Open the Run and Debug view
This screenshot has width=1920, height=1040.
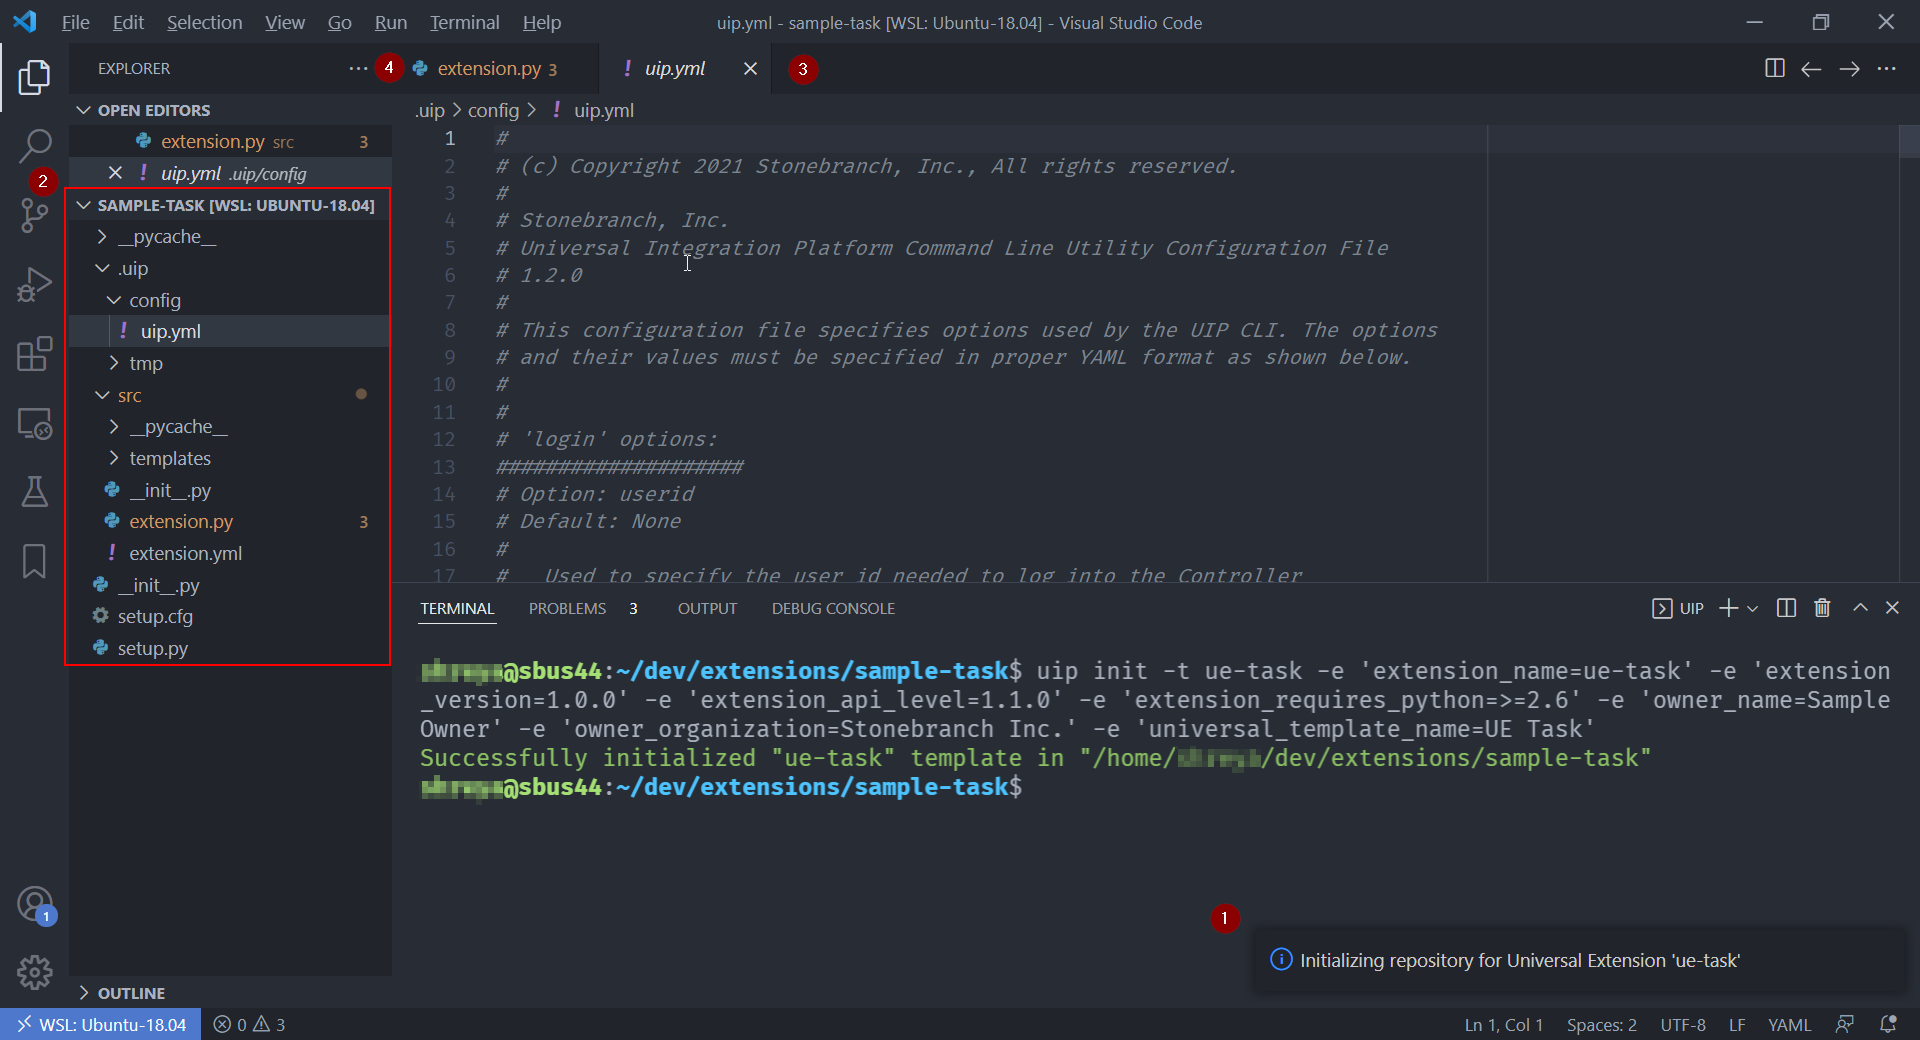(34, 284)
